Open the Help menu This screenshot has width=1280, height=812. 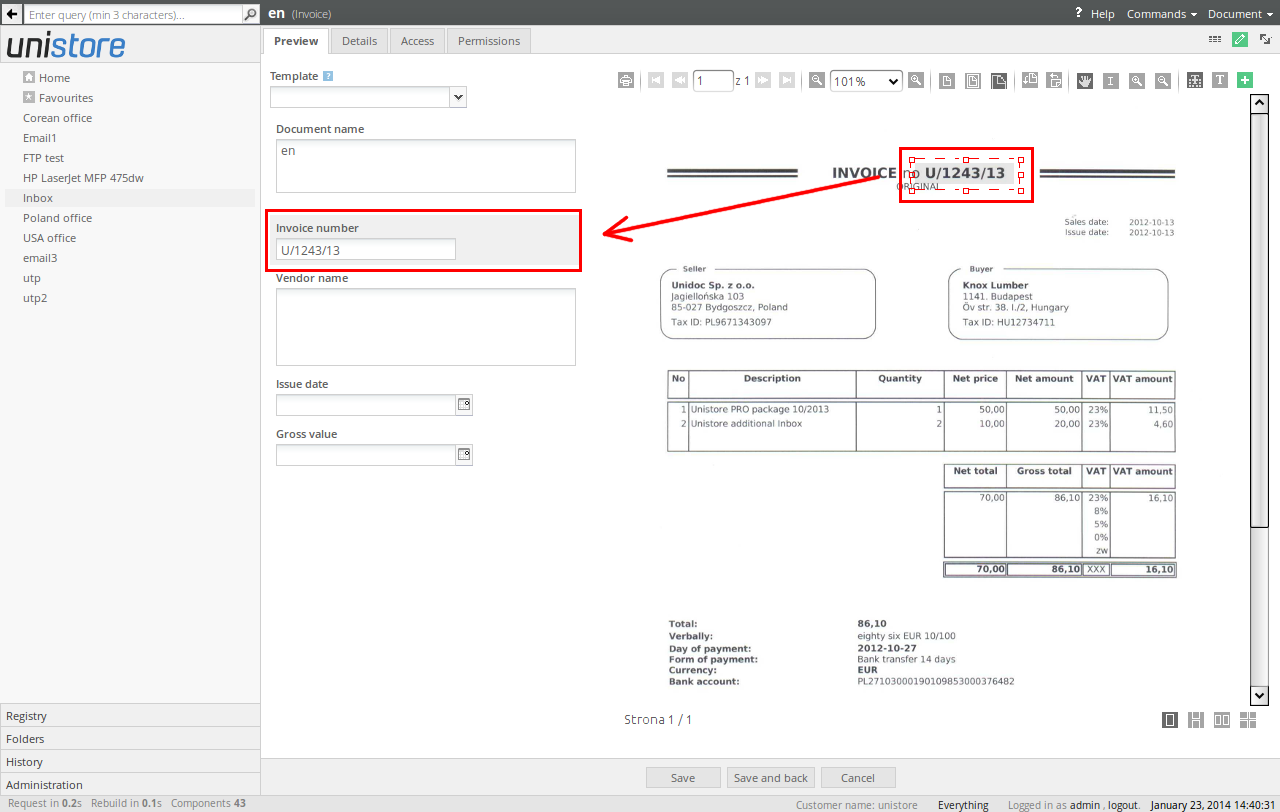pyautogui.click(x=1095, y=14)
